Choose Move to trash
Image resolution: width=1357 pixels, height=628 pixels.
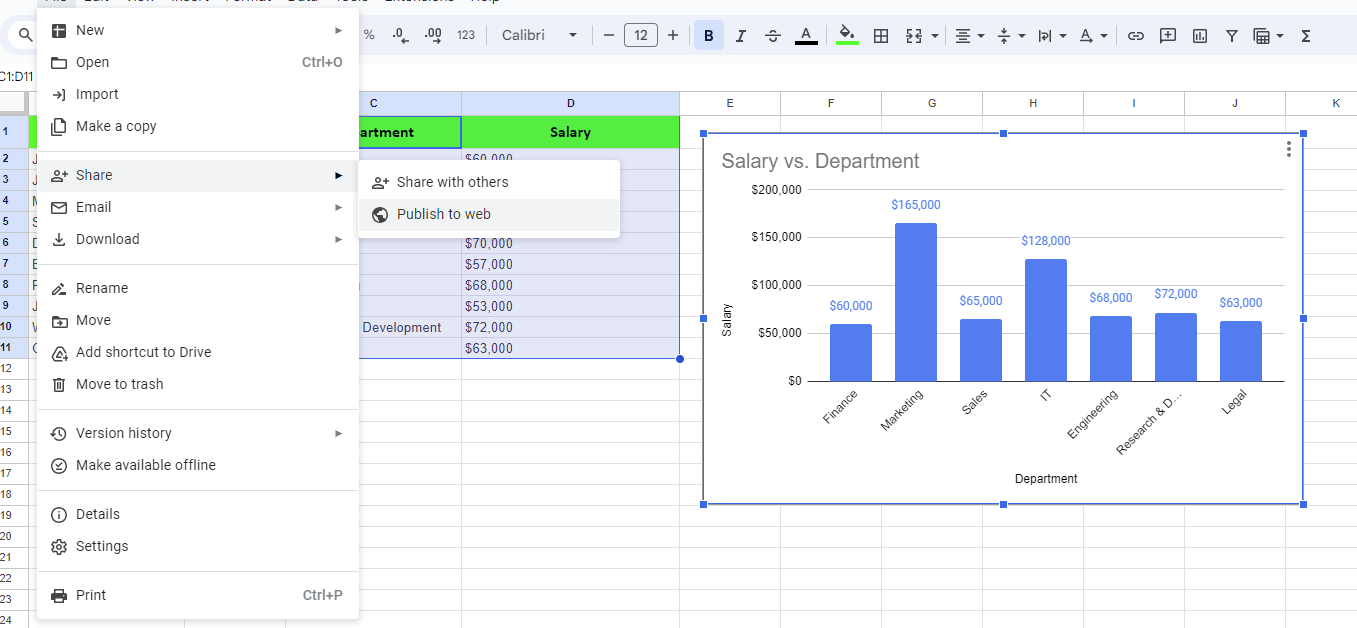pos(198,384)
